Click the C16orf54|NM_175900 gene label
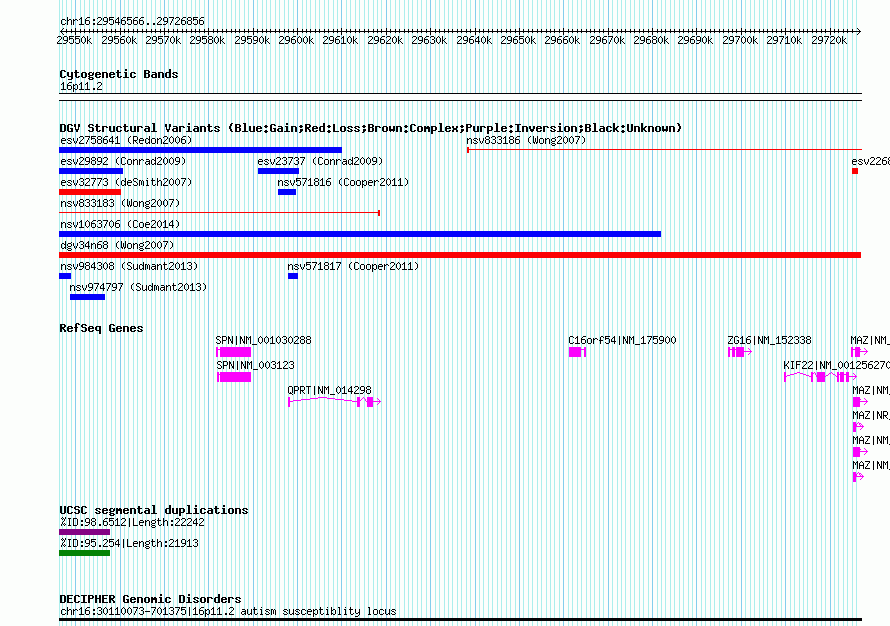This screenshot has height=626, width=890. [x=622, y=340]
